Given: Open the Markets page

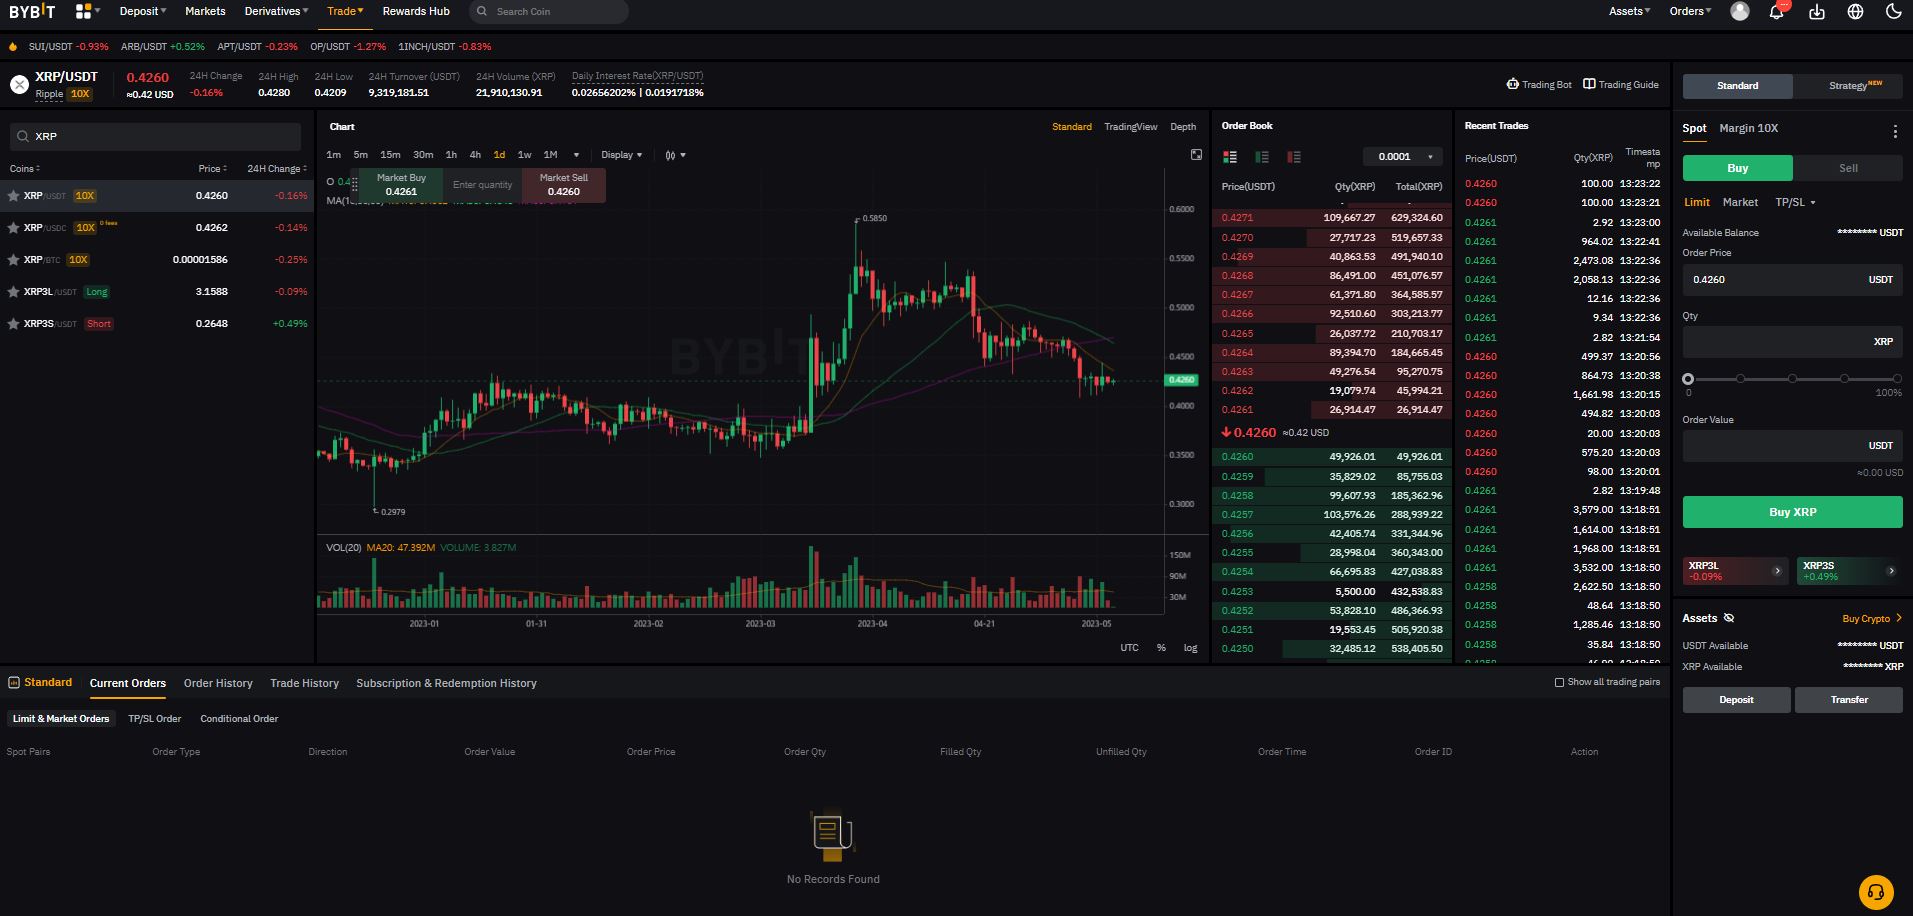Looking at the screenshot, I should (205, 11).
